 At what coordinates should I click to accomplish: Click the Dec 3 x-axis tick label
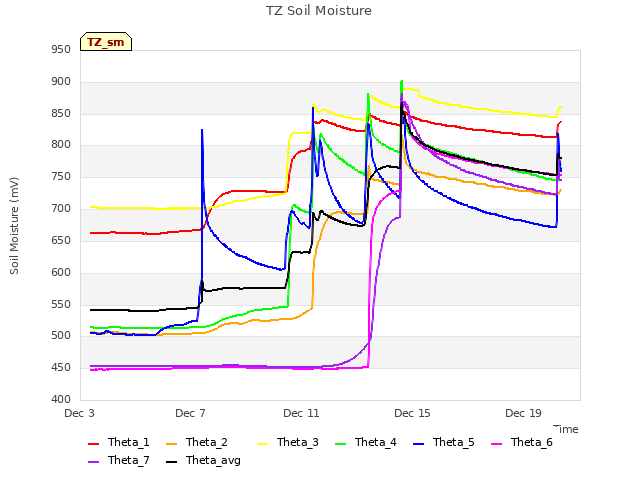click(x=80, y=413)
